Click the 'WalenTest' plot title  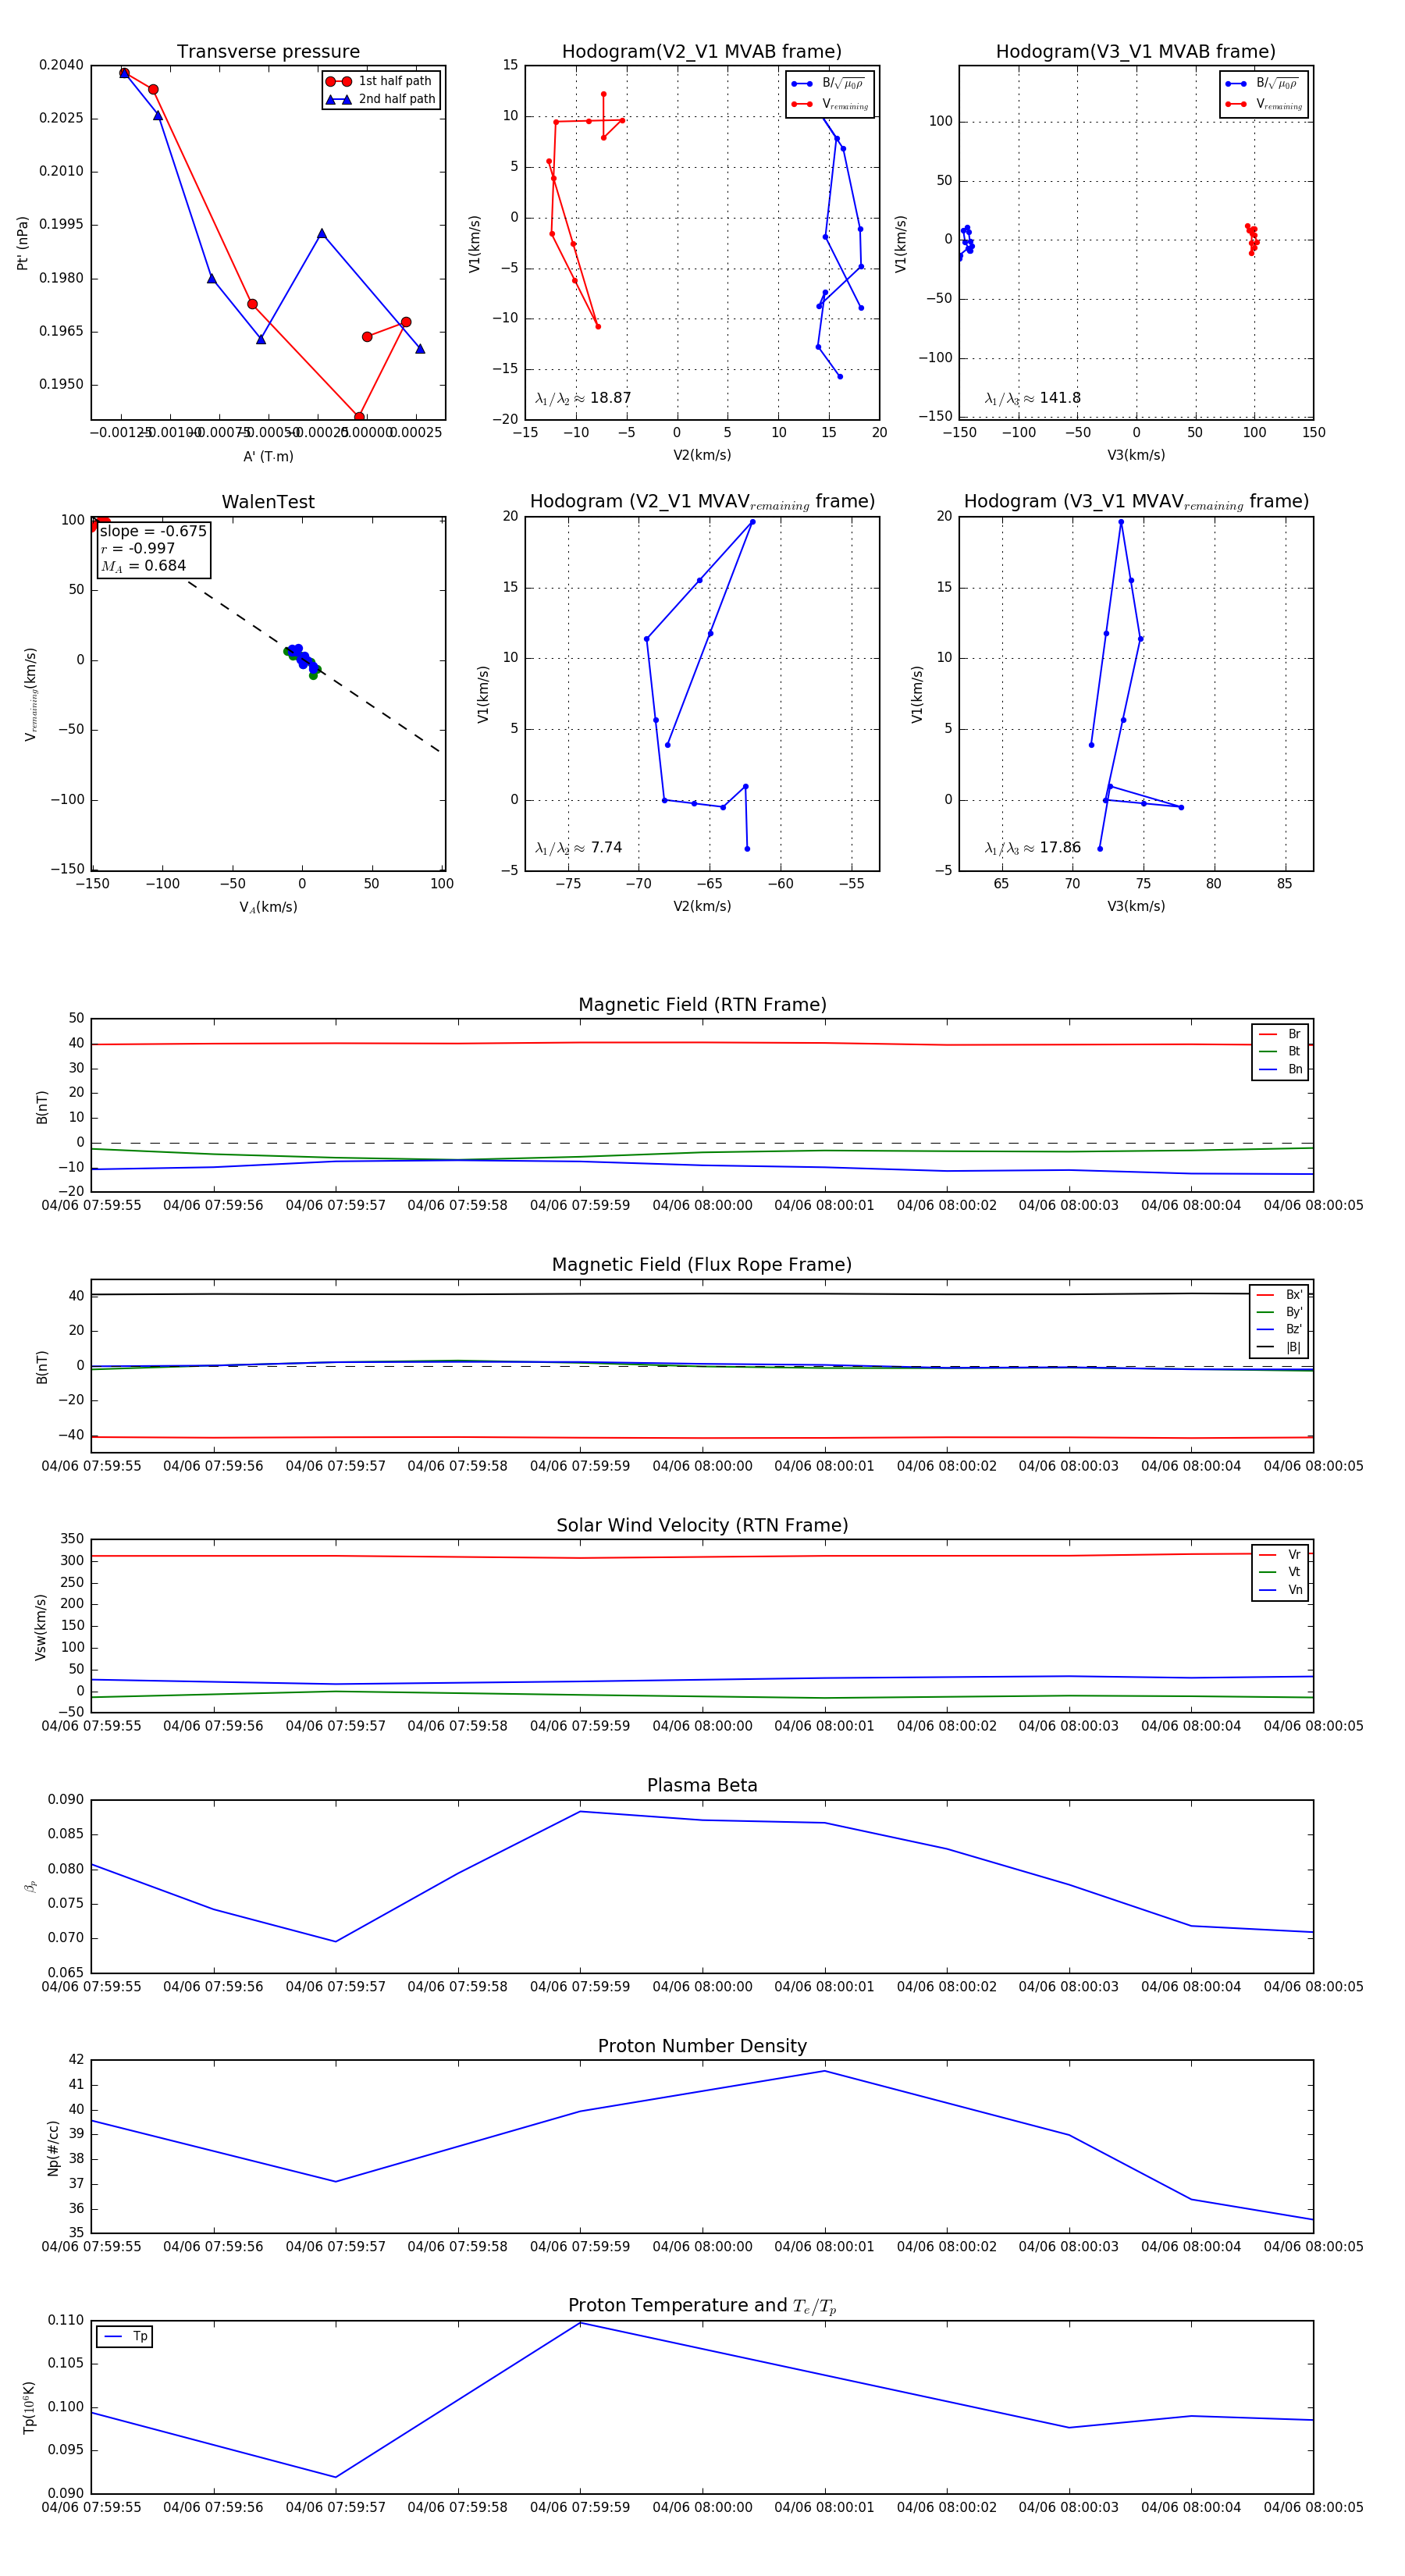pos(268,502)
